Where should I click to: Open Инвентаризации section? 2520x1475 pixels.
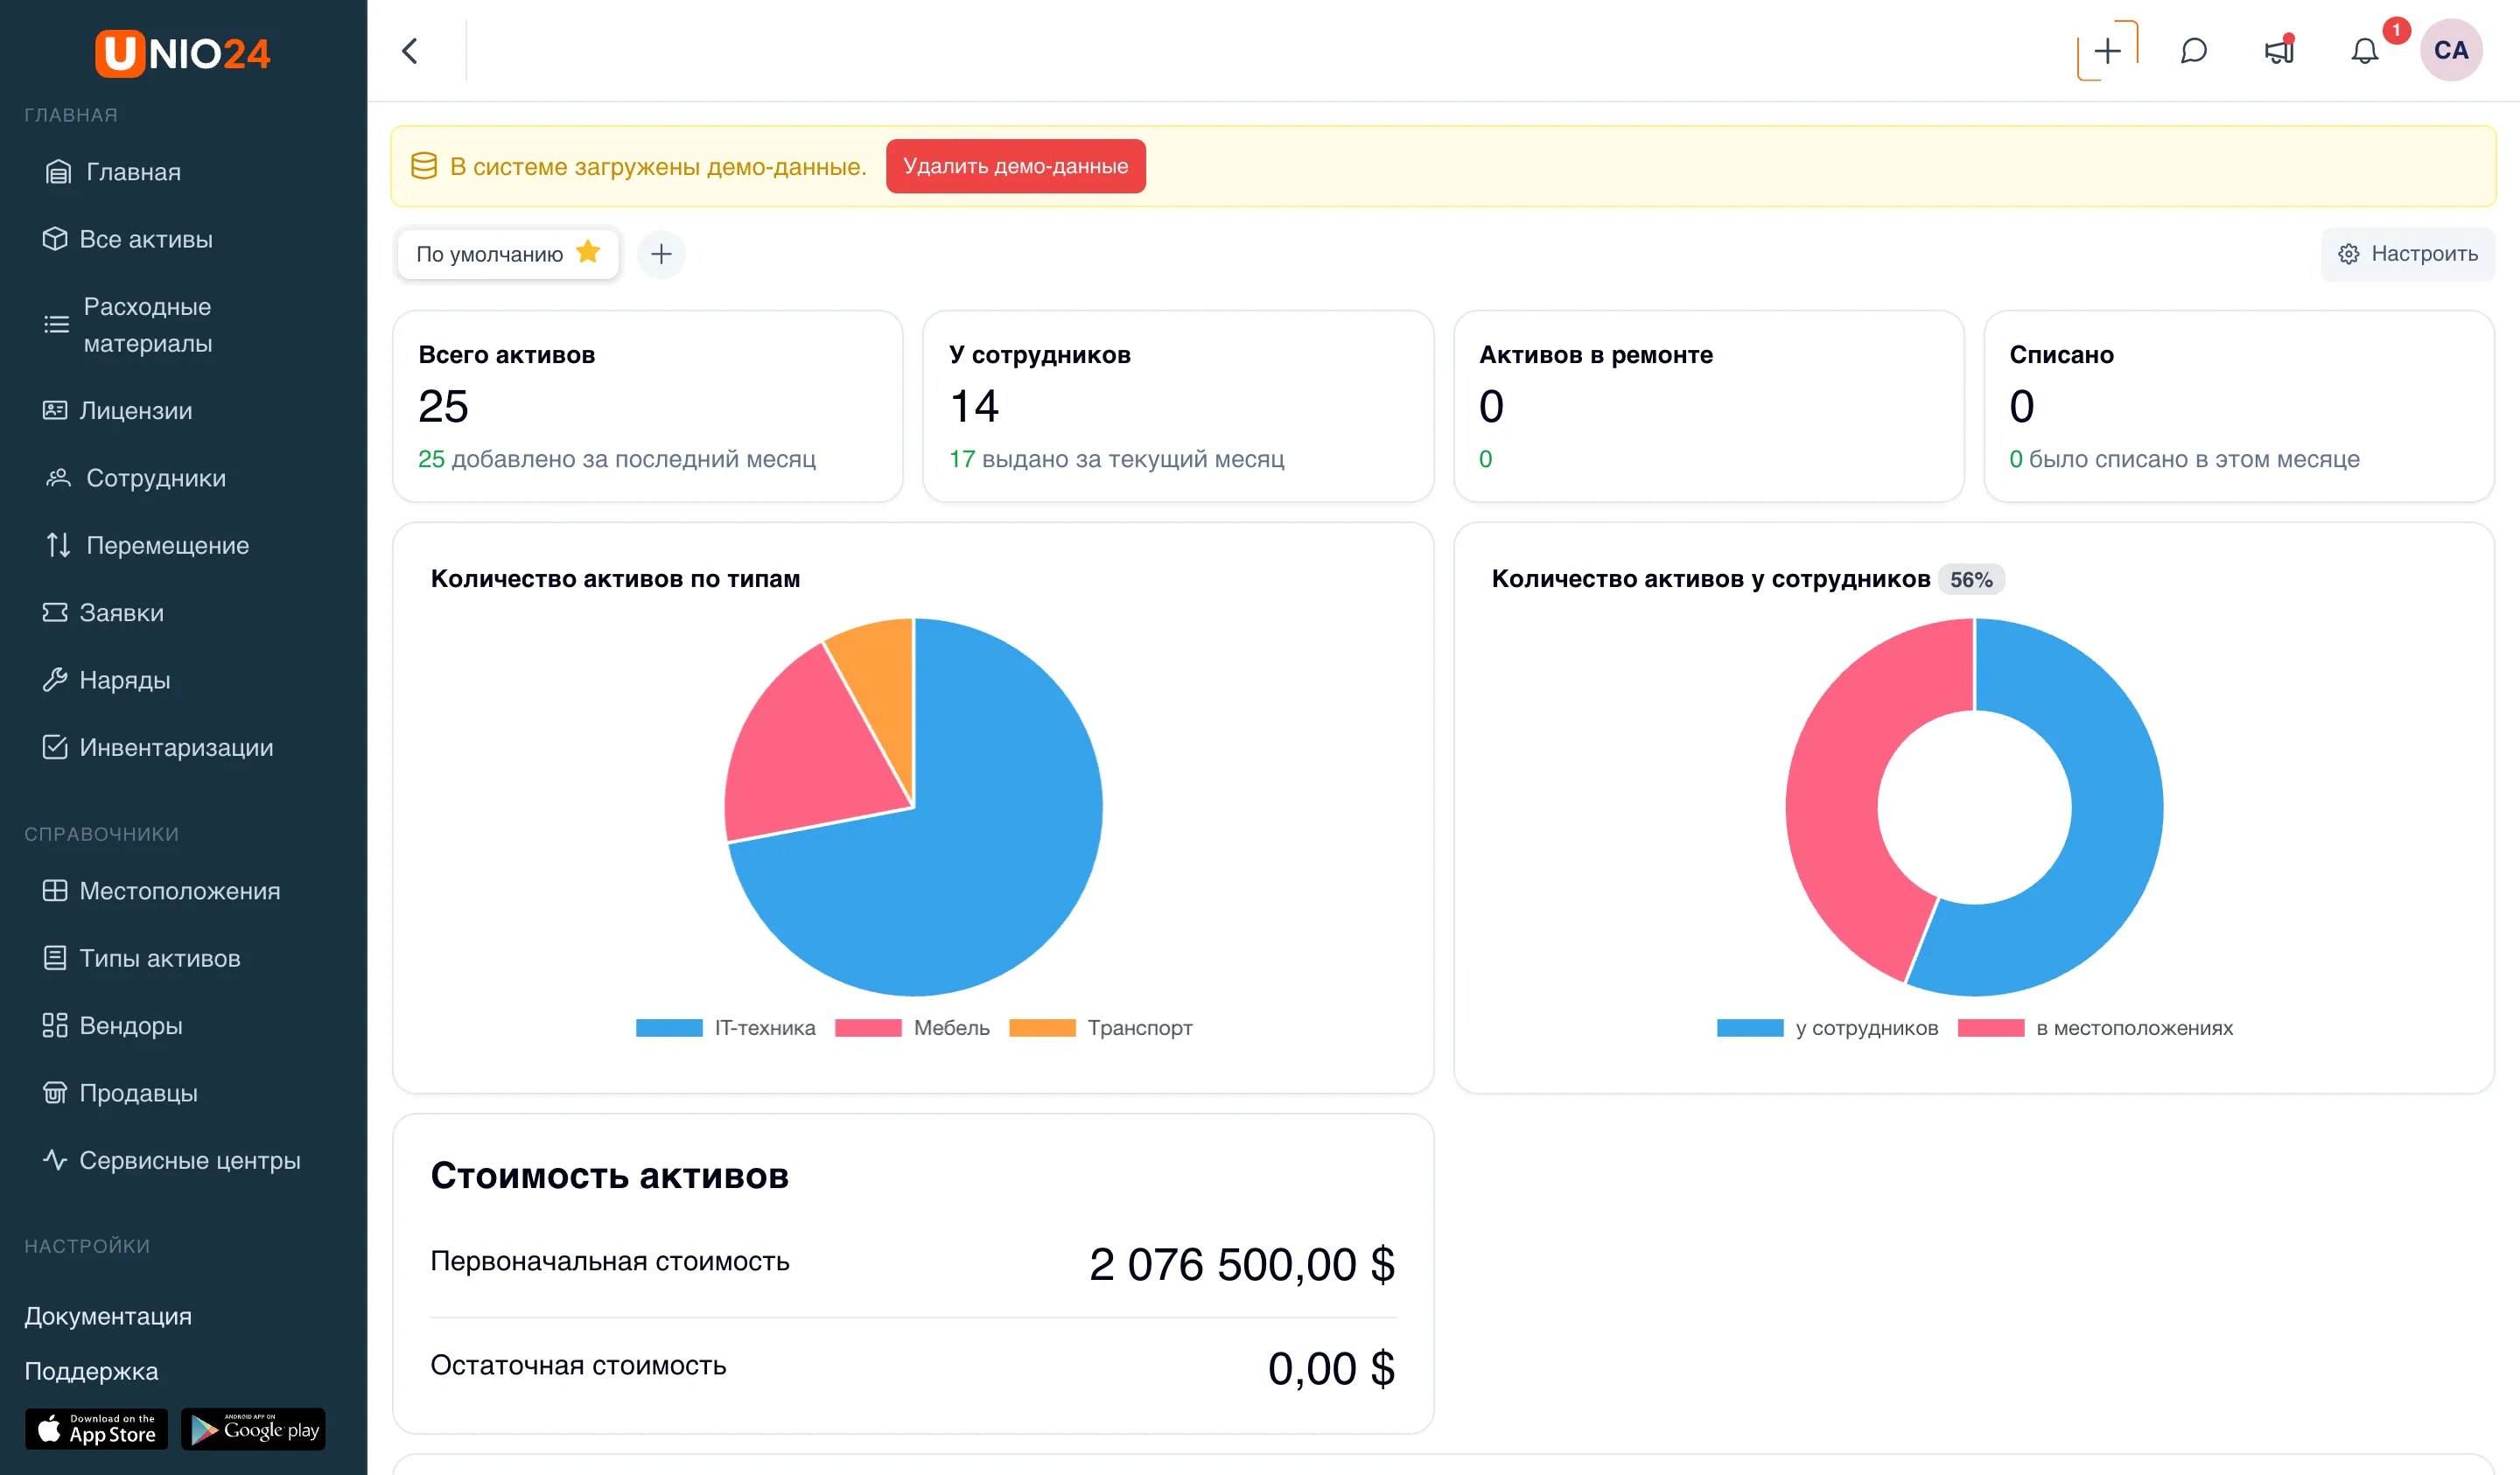click(x=176, y=747)
